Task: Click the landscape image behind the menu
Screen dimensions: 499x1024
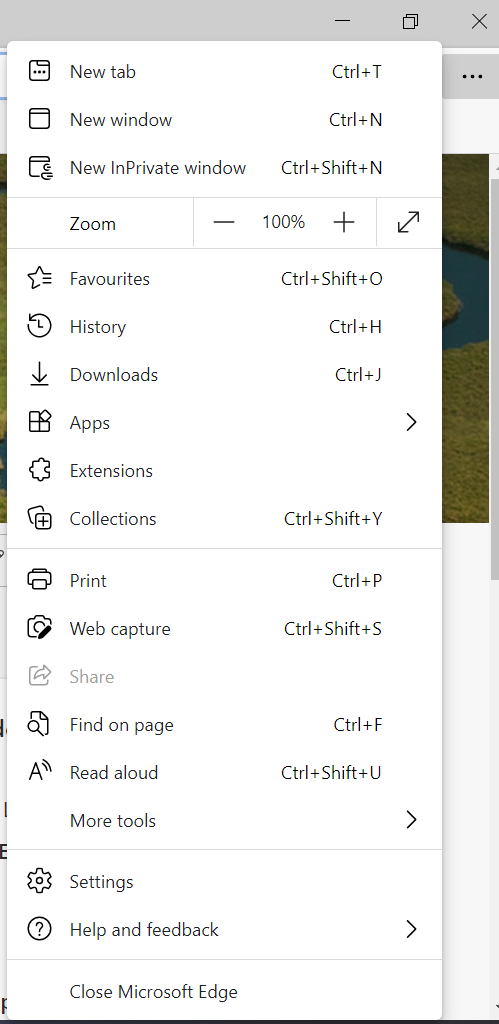Action: coord(465,338)
